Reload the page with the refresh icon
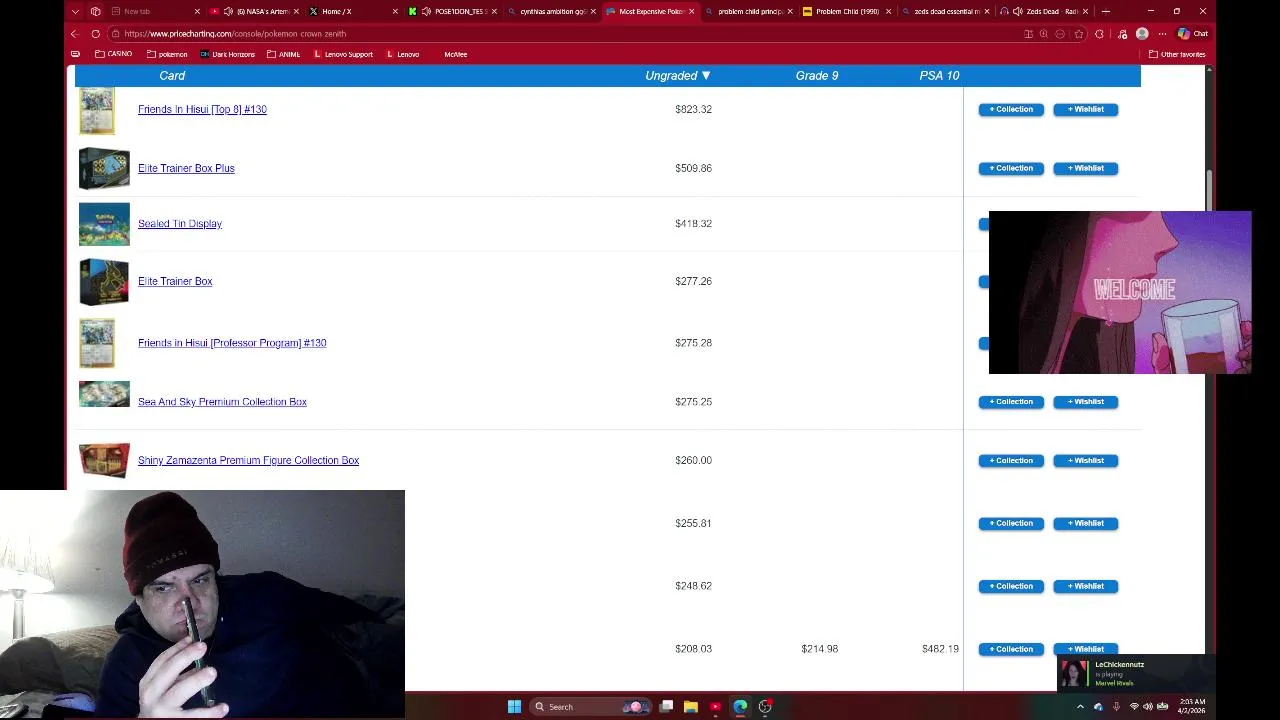The image size is (1280, 720). [96, 34]
